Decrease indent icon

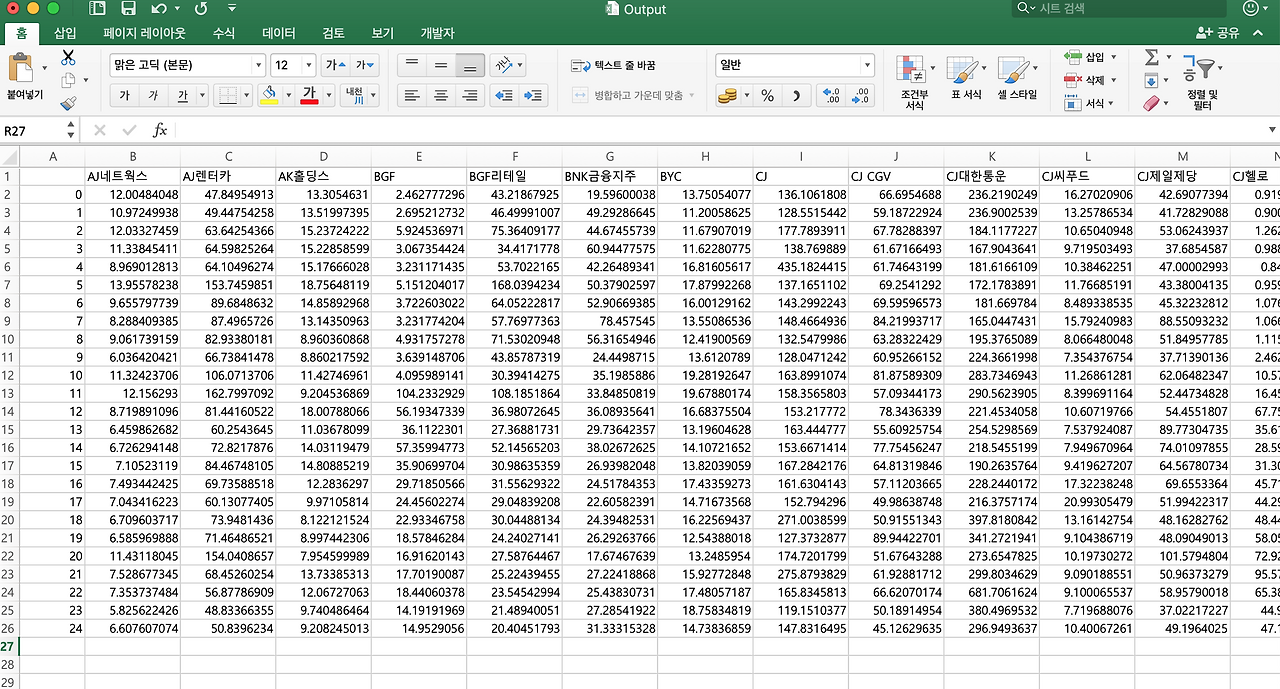coord(504,95)
